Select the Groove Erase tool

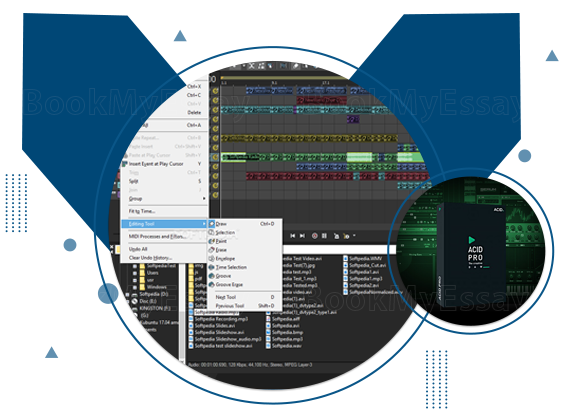[229, 285]
